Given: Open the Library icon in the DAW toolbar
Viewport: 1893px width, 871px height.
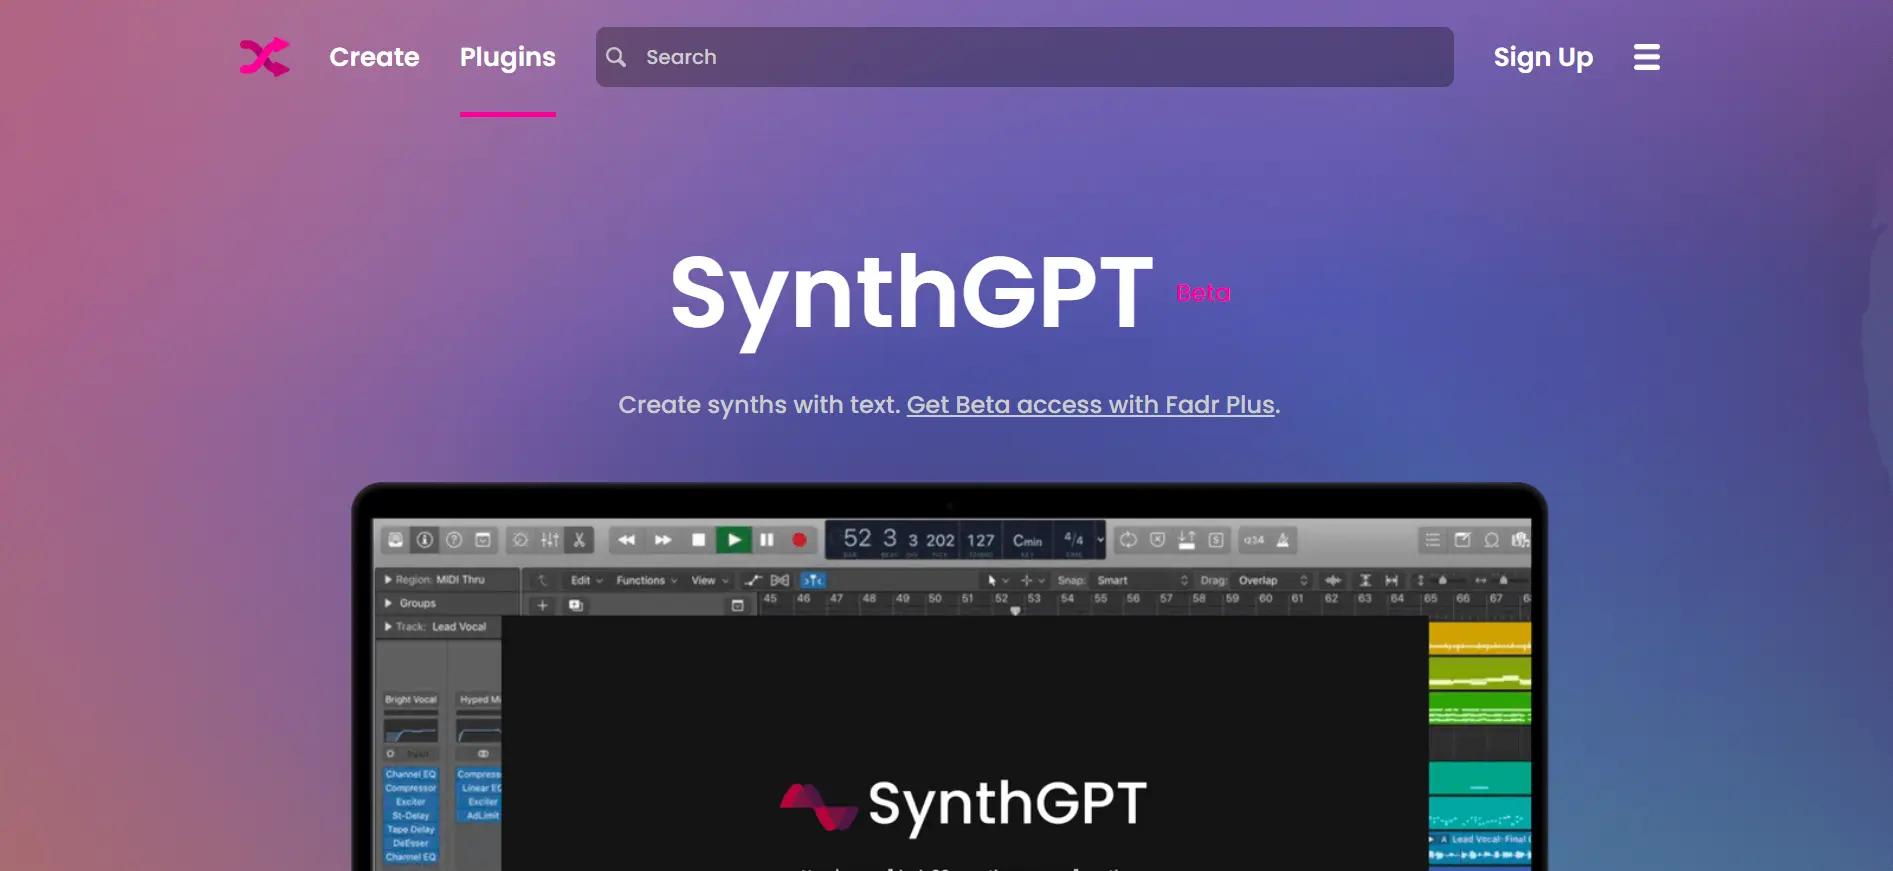Looking at the screenshot, I should [x=396, y=540].
